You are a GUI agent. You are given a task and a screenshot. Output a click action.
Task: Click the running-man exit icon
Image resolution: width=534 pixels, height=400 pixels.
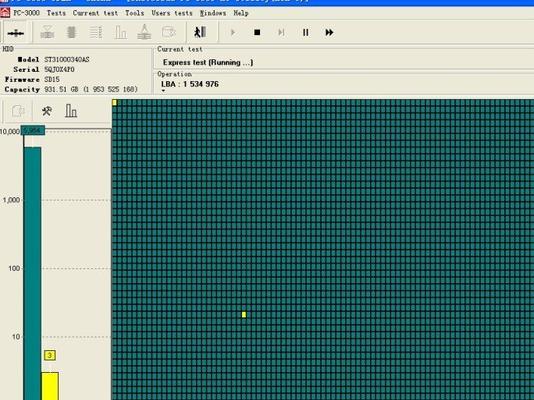click(200, 32)
